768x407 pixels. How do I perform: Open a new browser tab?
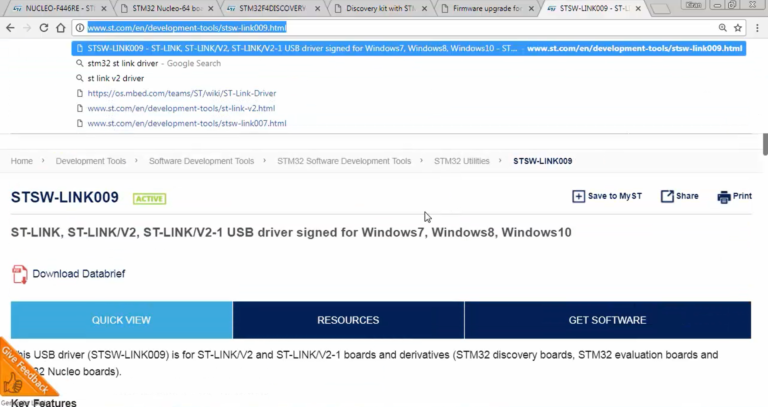[661, 9]
